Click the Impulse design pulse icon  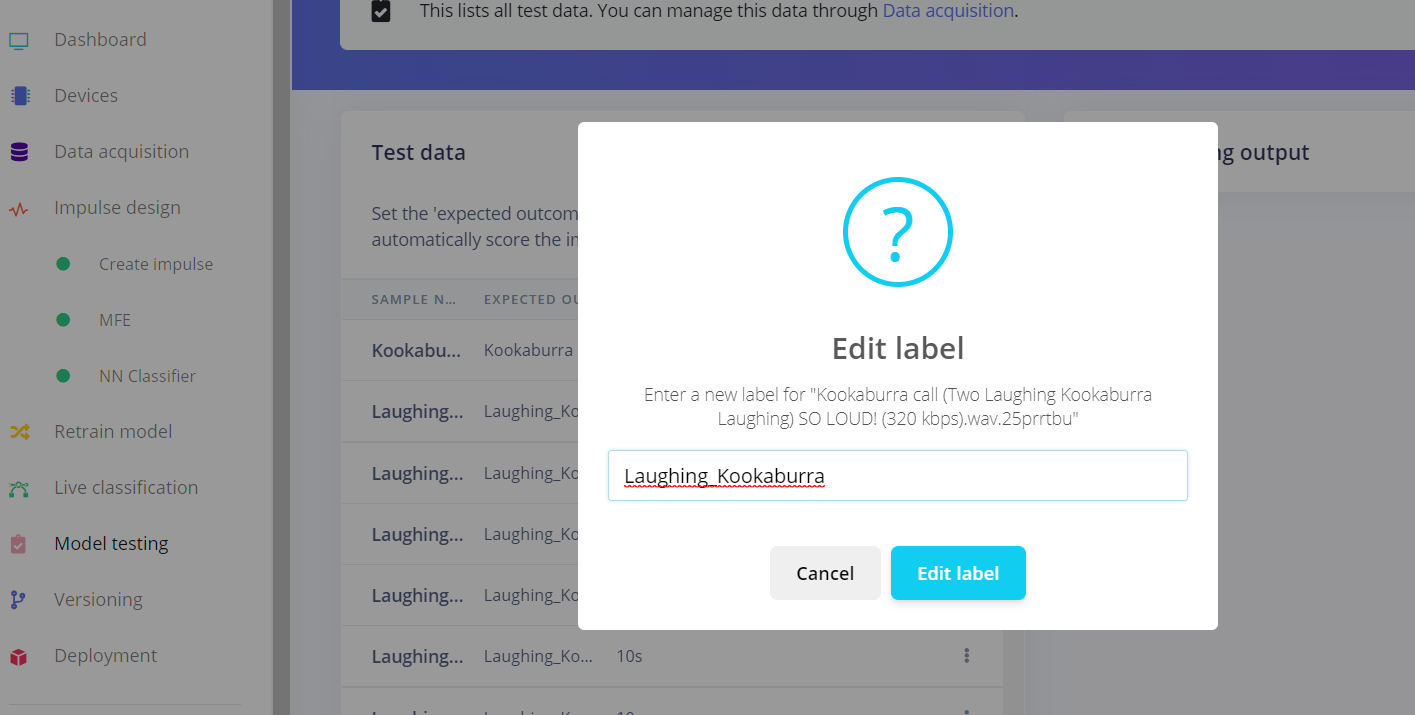(x=19, y=209)
